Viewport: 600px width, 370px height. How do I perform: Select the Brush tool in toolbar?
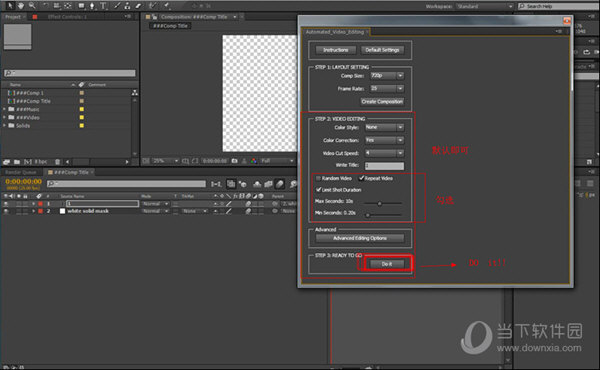pyautogui.click(x=117, y=6)
